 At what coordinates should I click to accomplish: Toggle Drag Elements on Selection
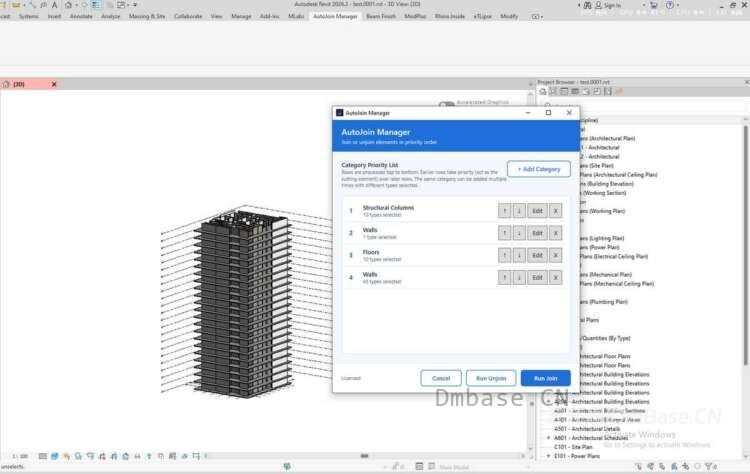click(x=685, y=466)
